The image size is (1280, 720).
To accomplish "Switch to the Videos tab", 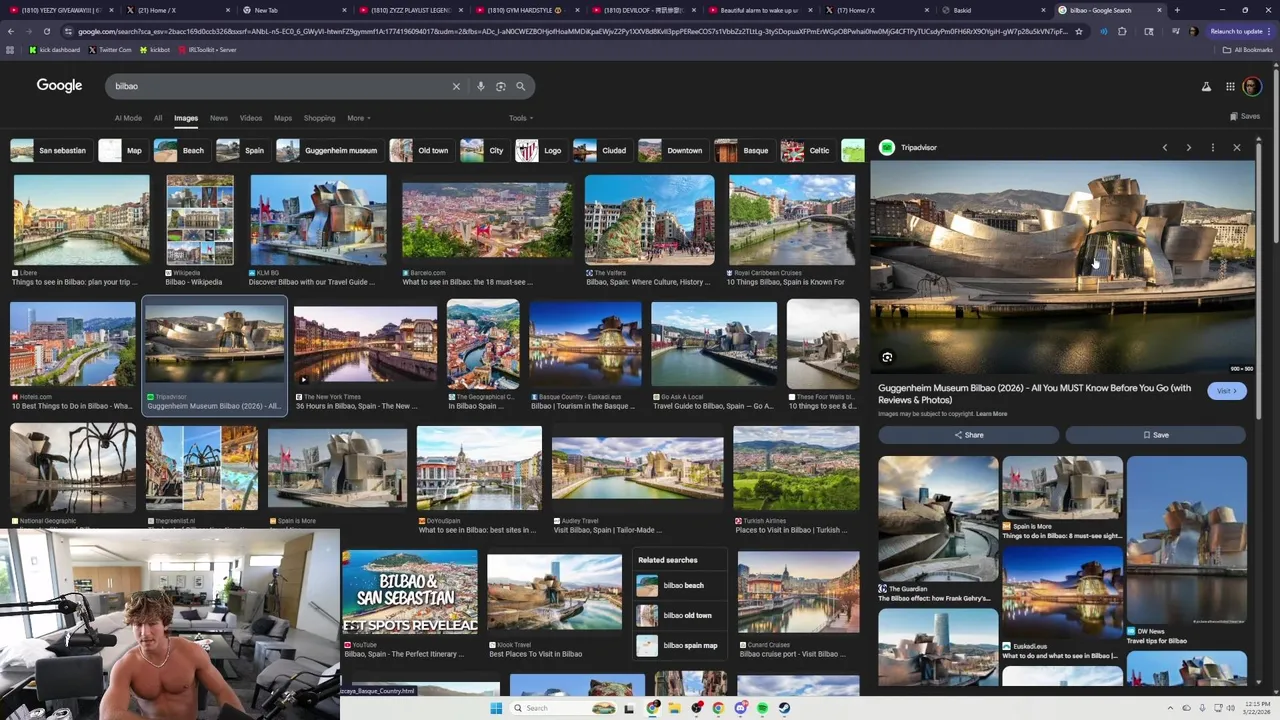I will click(x=250, y=118).
